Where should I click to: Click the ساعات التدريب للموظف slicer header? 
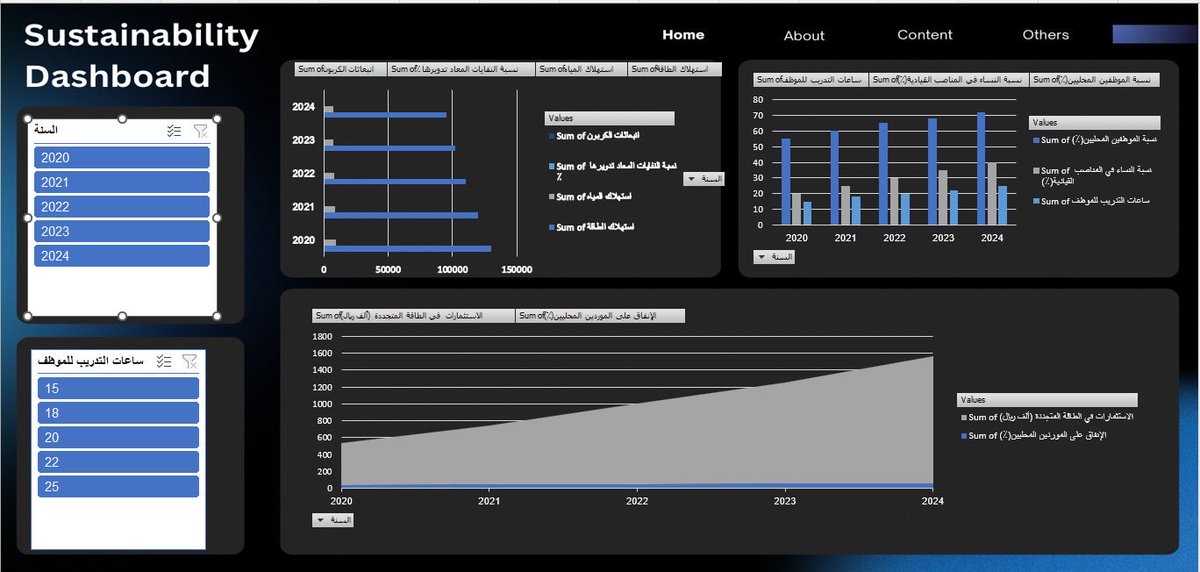90,361
